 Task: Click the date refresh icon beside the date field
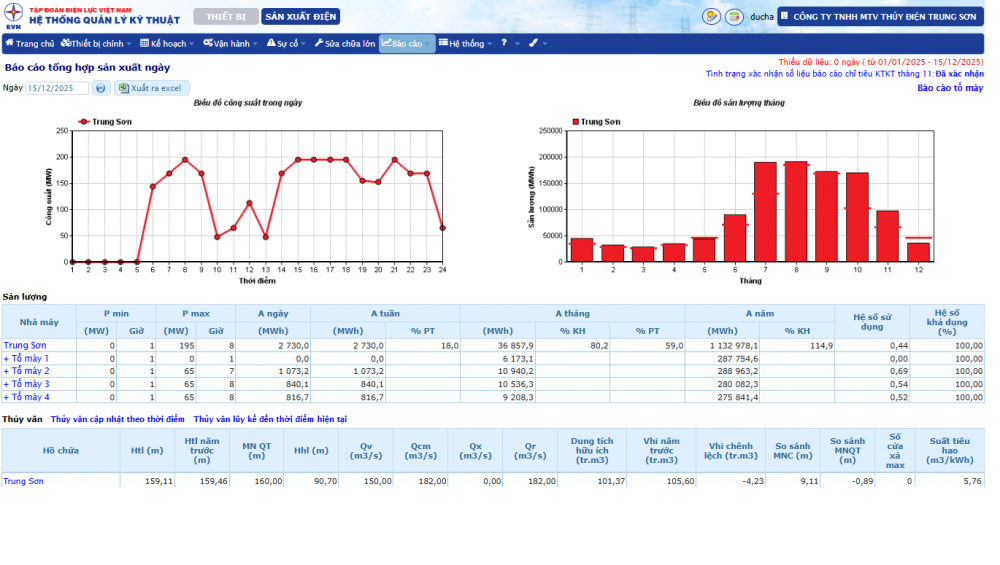(101, 88)
